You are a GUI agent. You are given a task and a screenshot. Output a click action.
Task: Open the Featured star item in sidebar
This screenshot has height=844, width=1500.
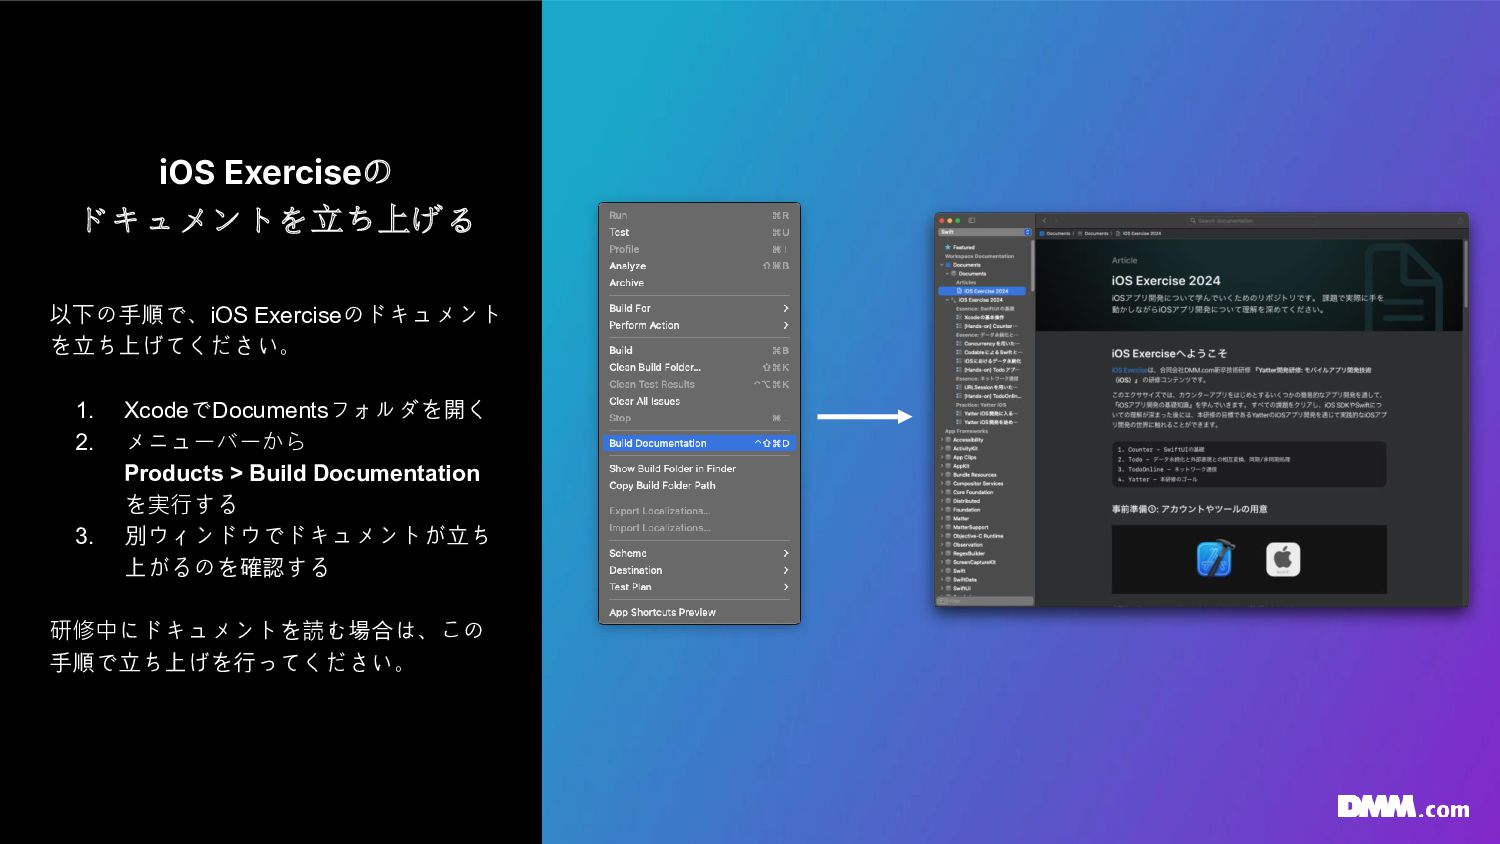(959, 247)
